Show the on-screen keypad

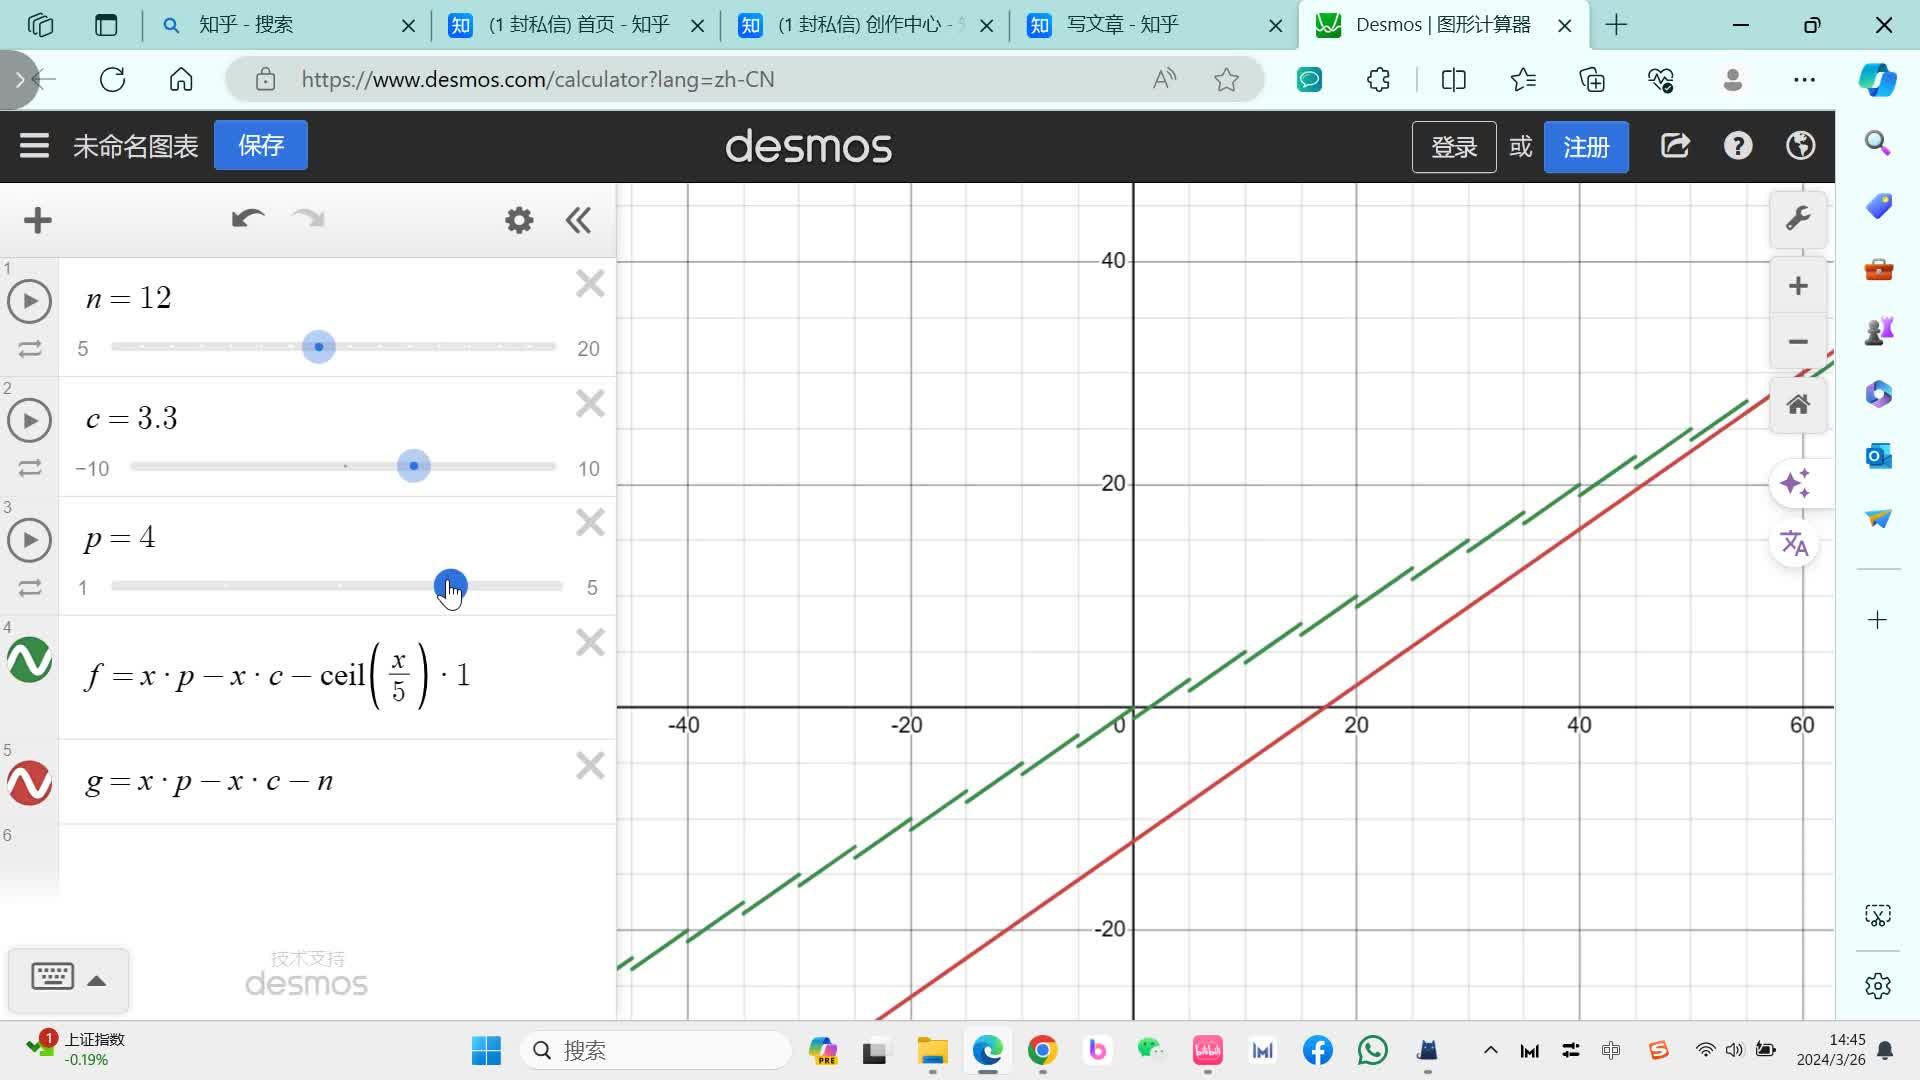[x=53, y=978]
